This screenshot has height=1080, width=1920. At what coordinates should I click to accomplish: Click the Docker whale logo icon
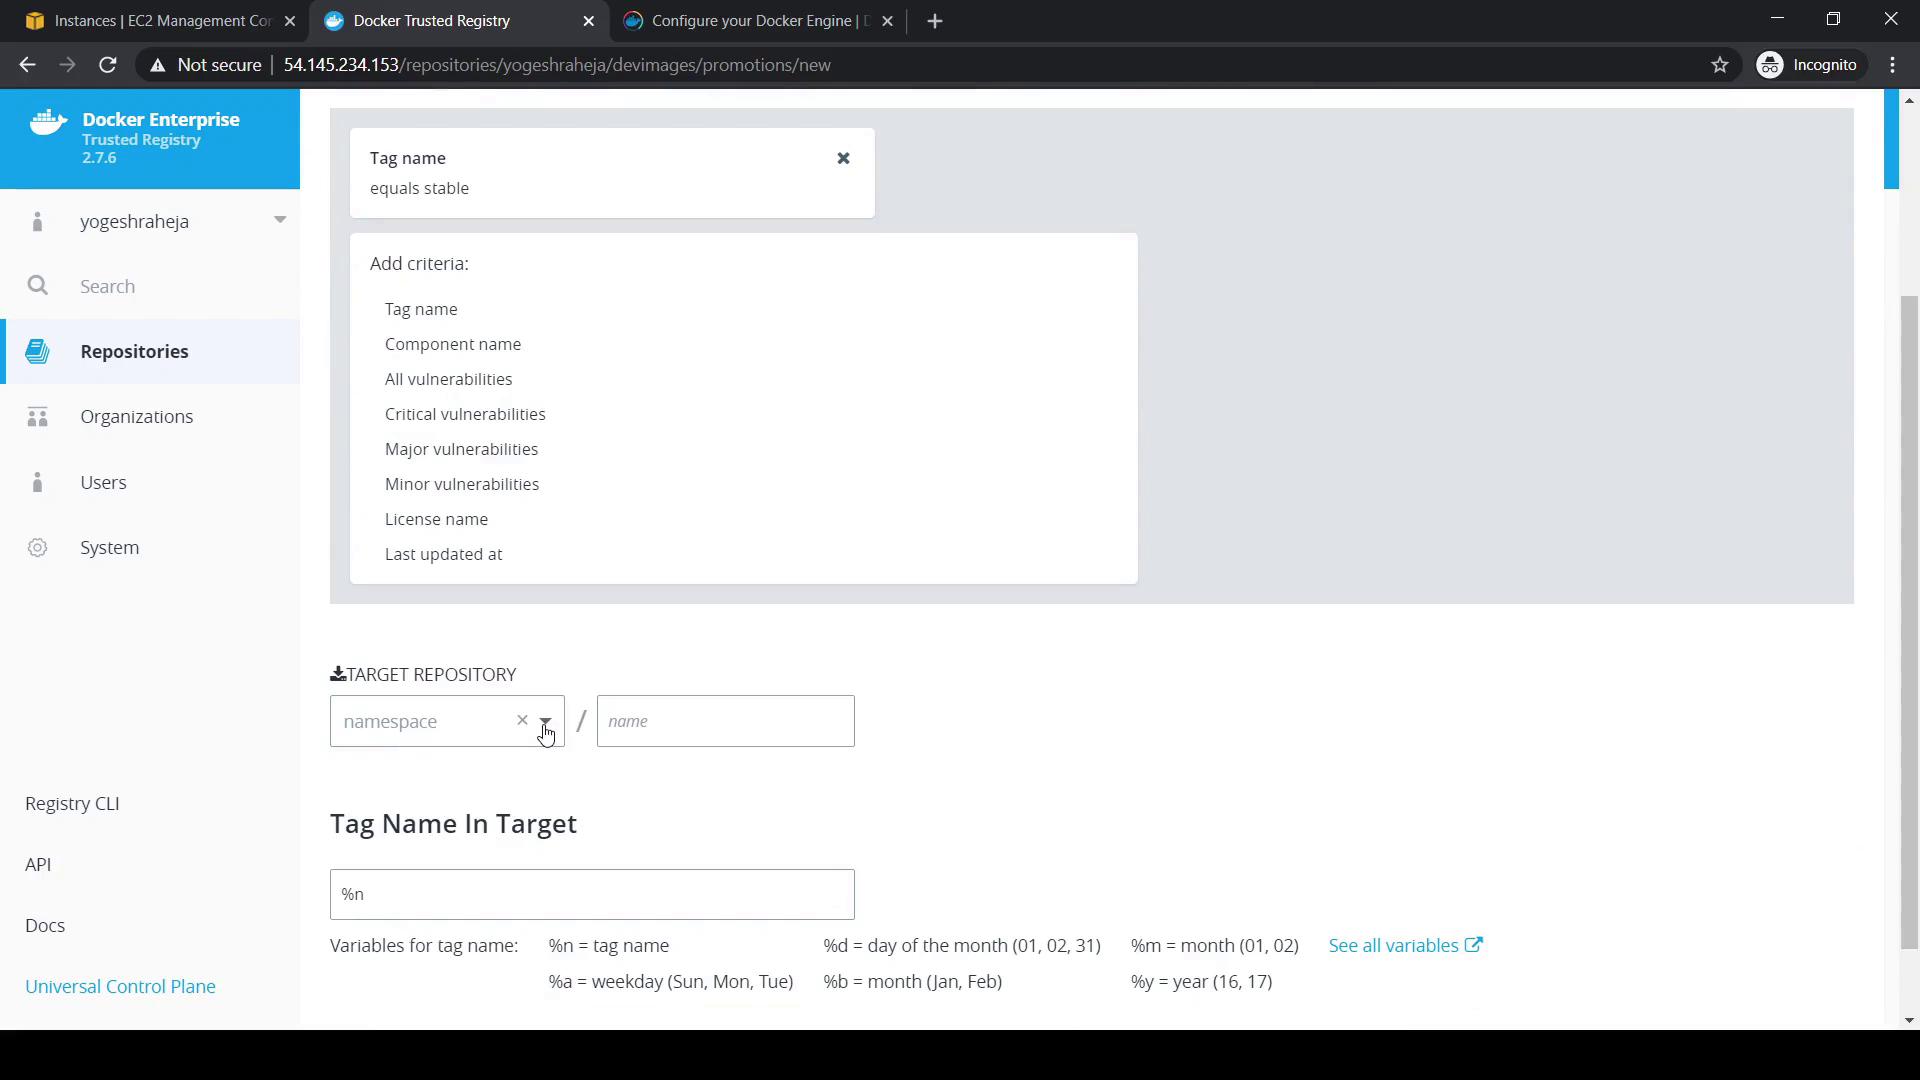[x=48, y=123]
